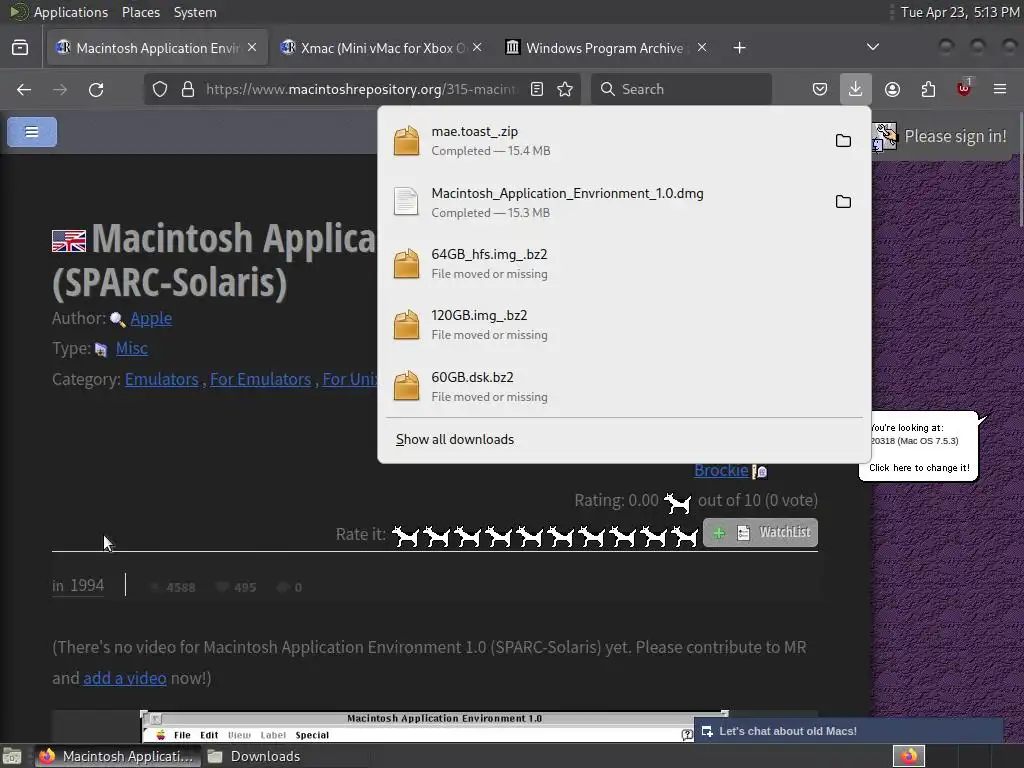Screen dimensions: 1024x768
Task: Close the Xmac Mini vMac tab
Action: tap(477, 47)
